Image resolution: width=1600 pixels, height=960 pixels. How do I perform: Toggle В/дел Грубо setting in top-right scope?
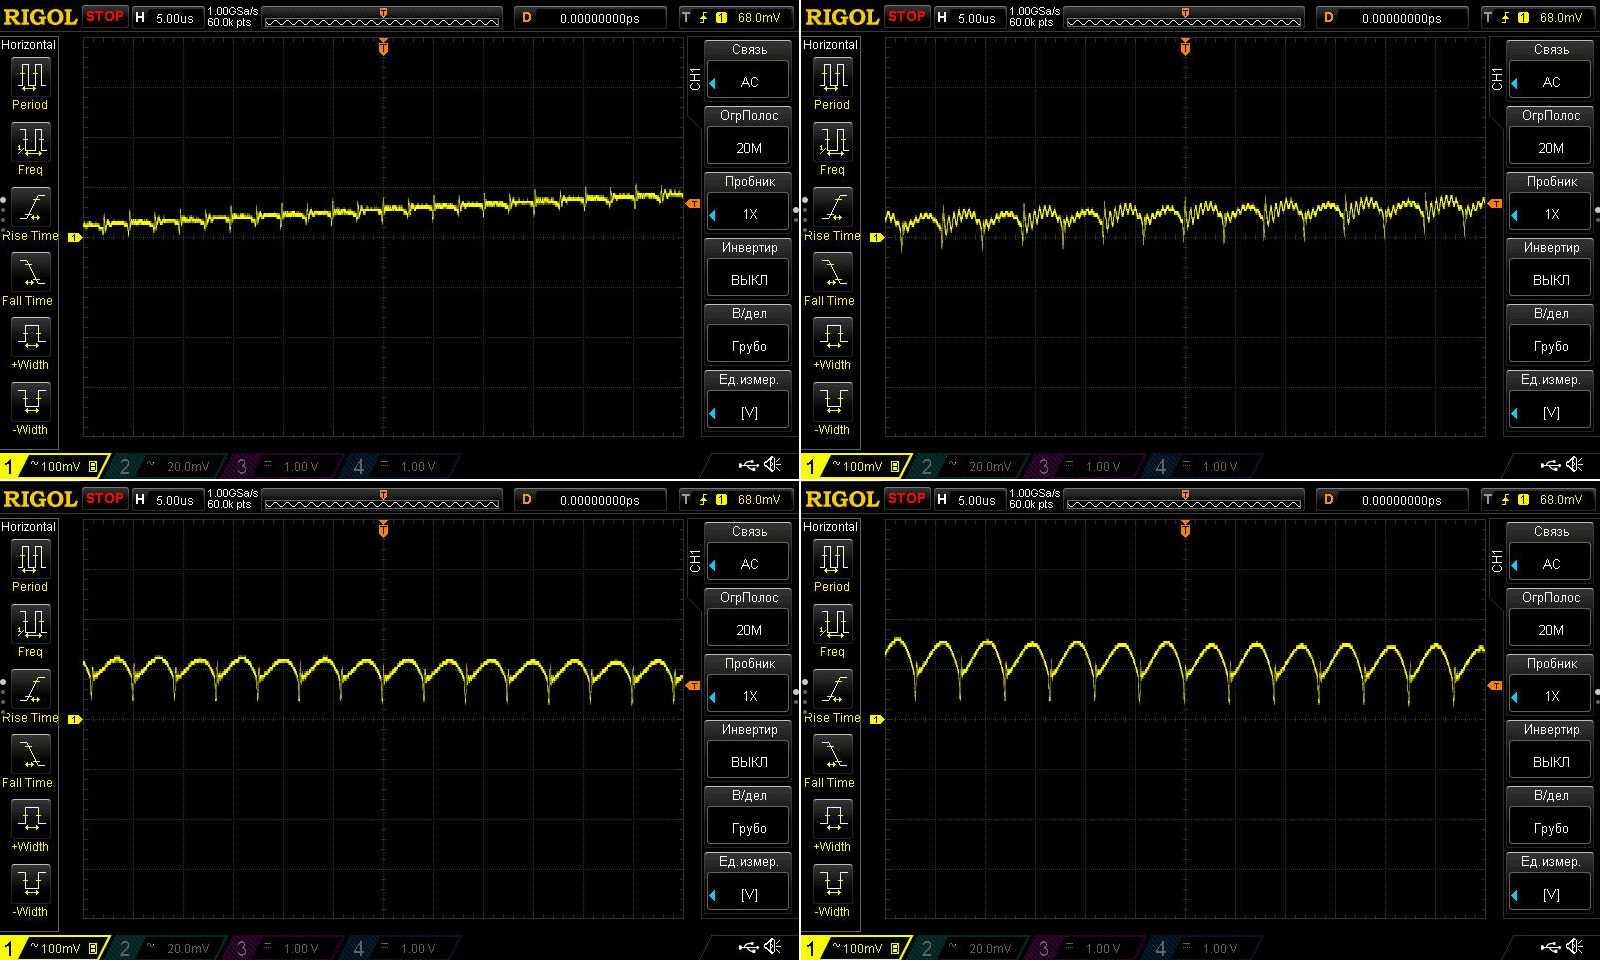tap(1551, 346)
